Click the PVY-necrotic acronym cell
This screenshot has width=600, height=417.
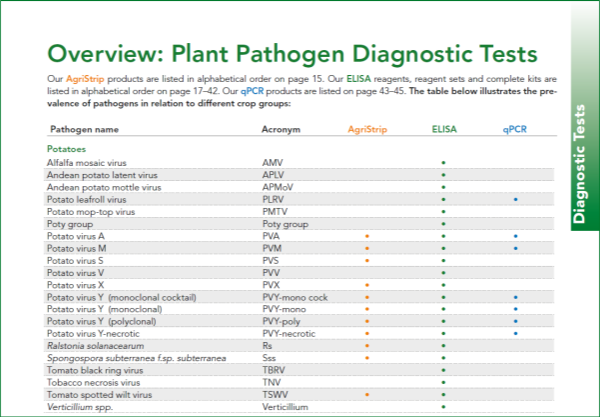(x=289, y=334)
